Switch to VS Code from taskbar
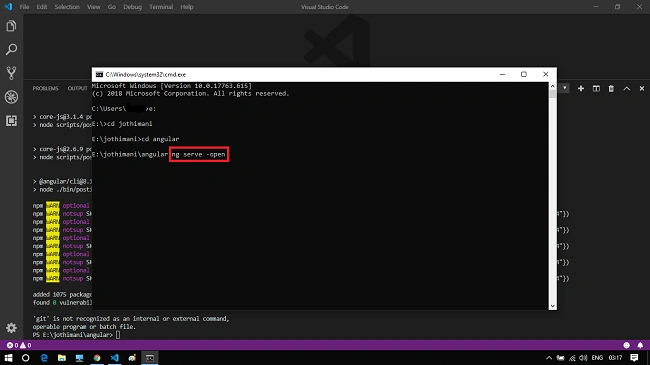Image resolution: width=650 pixels, height=365 pixels. 115,358
